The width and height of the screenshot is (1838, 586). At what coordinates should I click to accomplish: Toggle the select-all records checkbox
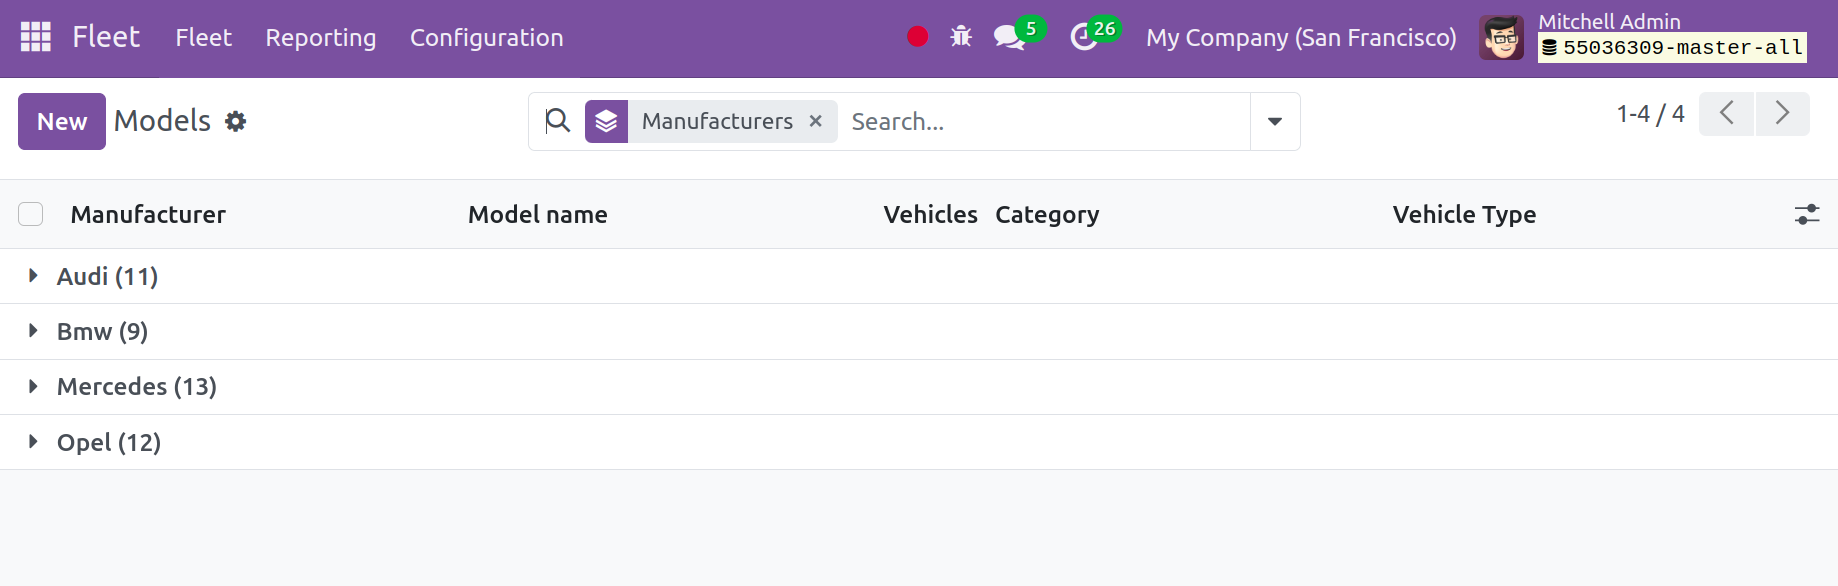31,214
